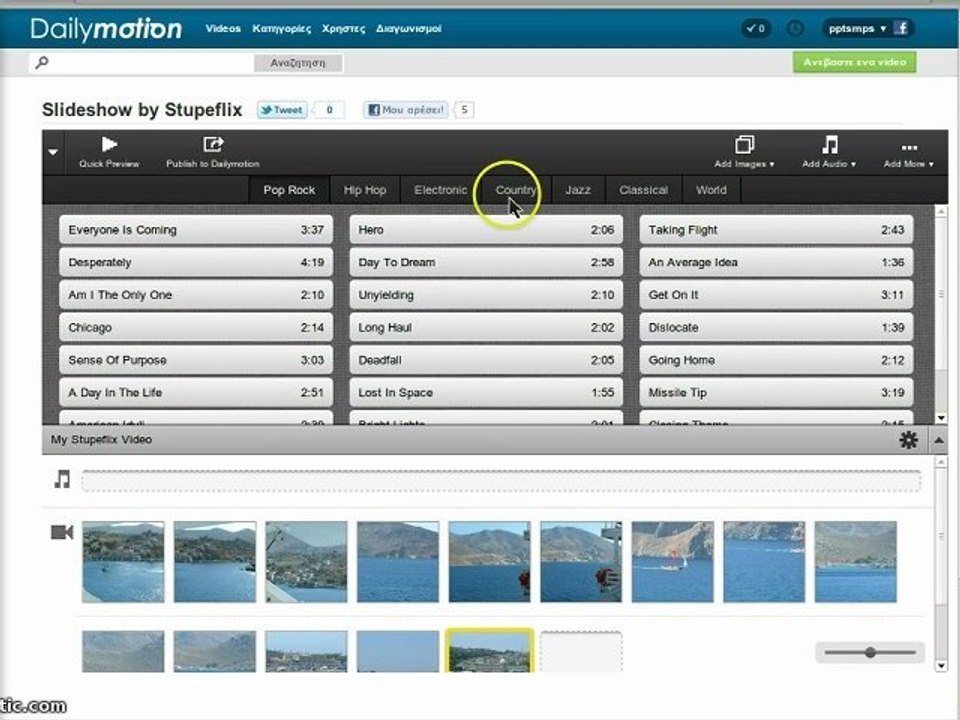This screenshot has width=960, height=720.
Task: Open the Facebook icon in header
Action: point(901,28)
